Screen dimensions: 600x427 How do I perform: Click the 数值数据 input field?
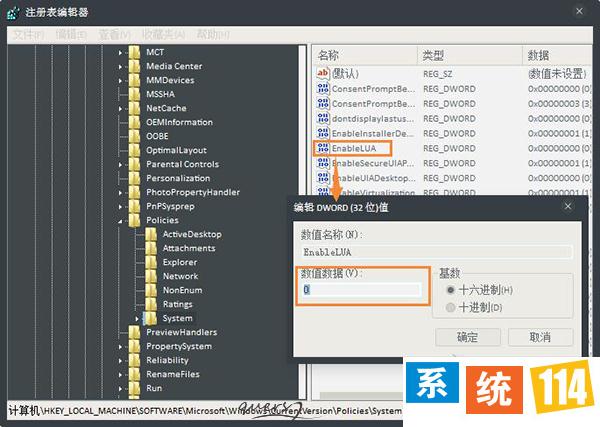362,290
